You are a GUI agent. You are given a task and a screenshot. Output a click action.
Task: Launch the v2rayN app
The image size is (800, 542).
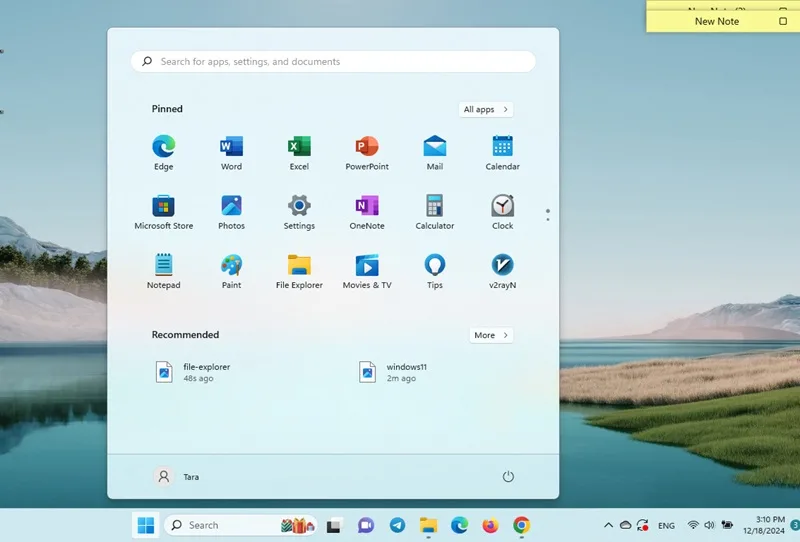[503, 271]
